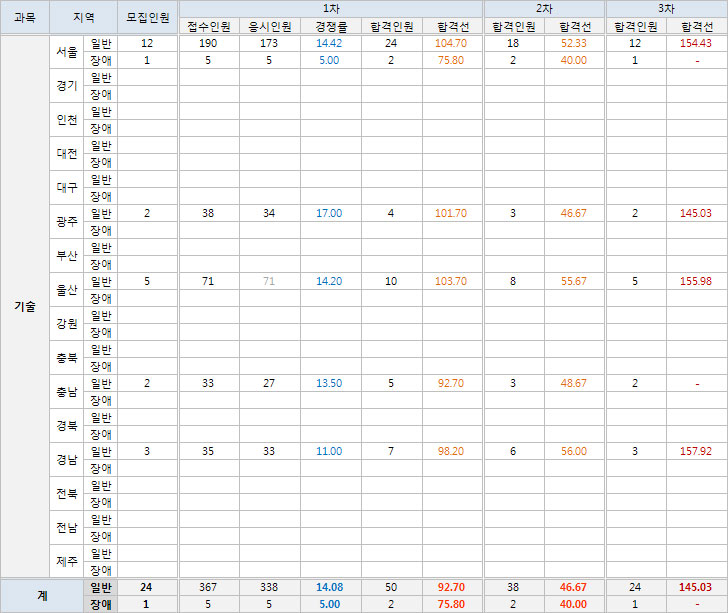Image resolution: width=728 pixels, height=613 pixels.
Task: Select the 인천 region cell
Action: (66, 119)
